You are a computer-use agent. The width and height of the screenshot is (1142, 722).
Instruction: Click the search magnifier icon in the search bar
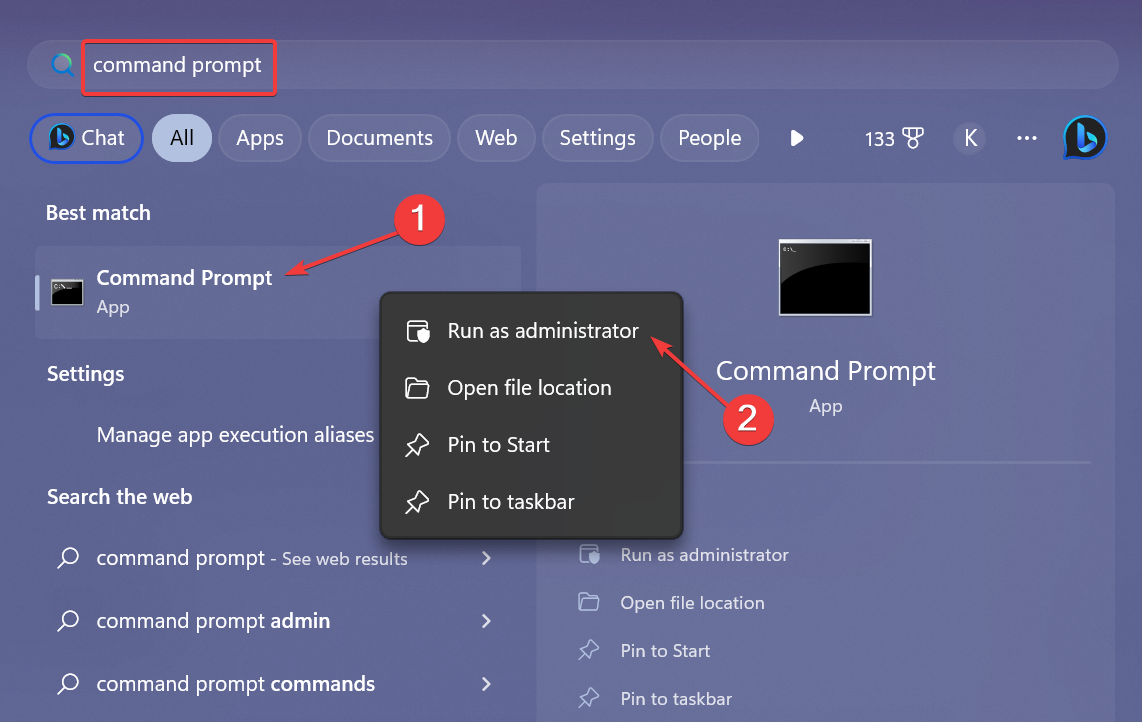click(63, 65)
